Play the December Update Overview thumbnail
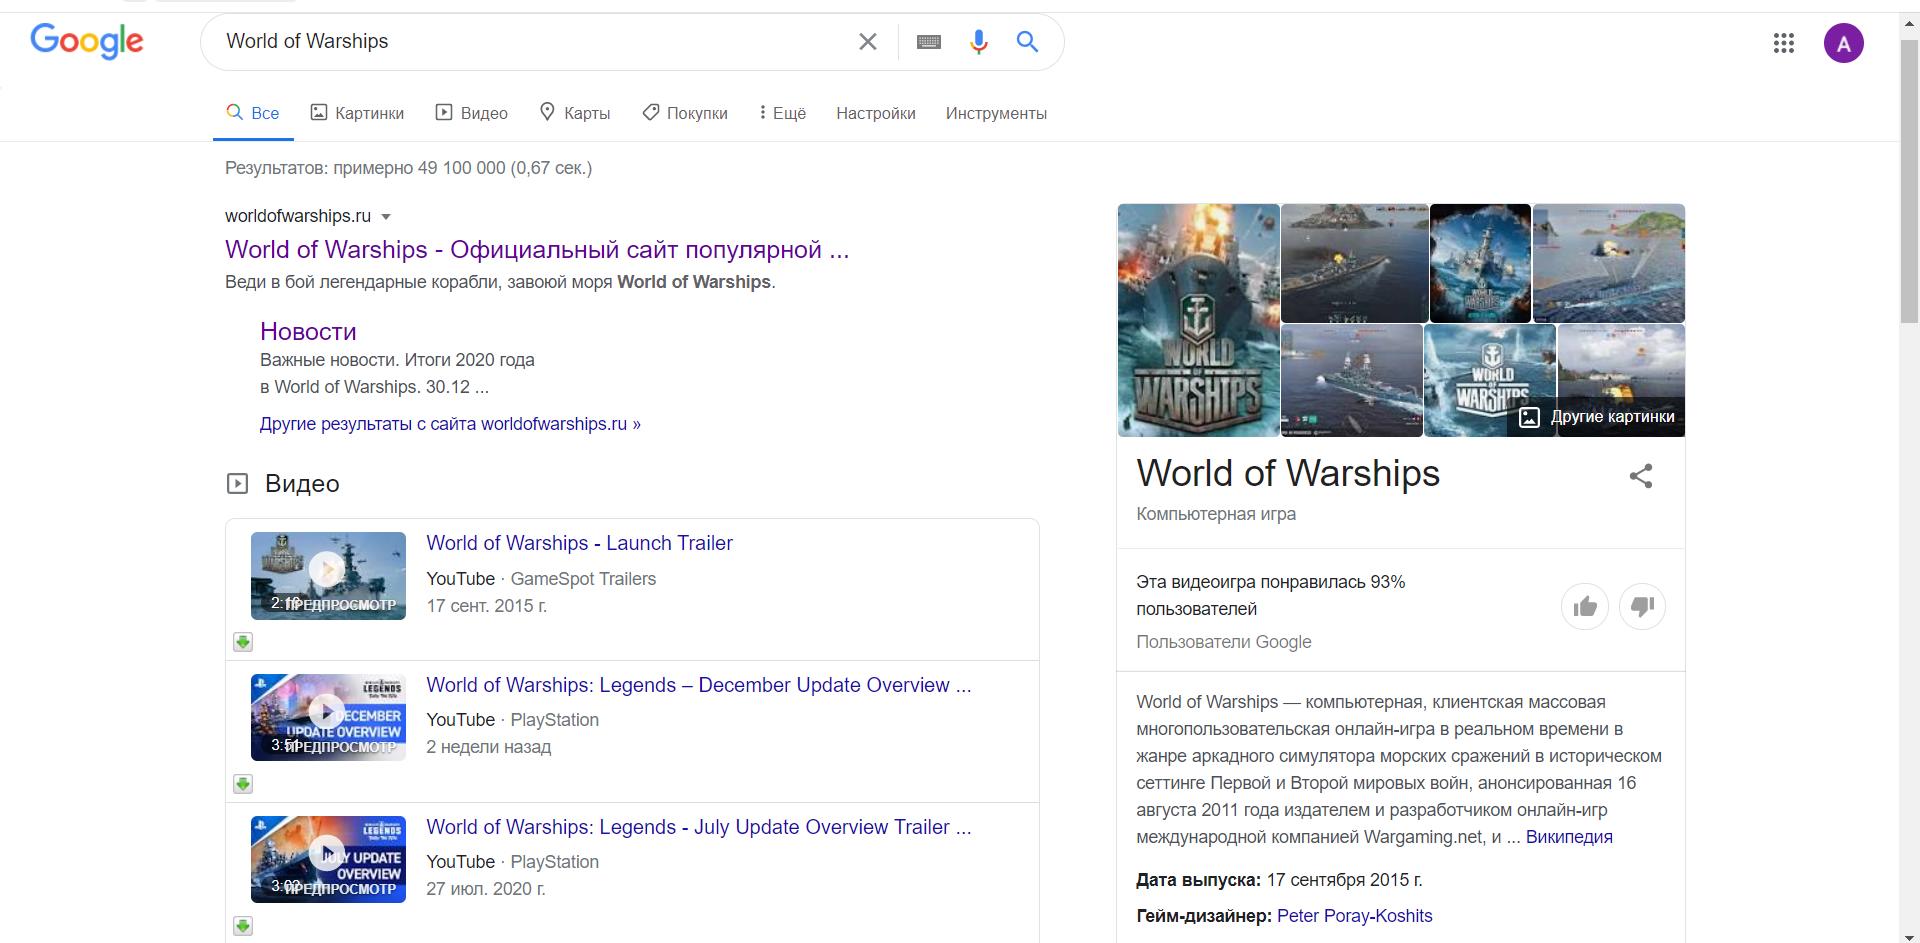1920x943 pixels. click(328, 718)
